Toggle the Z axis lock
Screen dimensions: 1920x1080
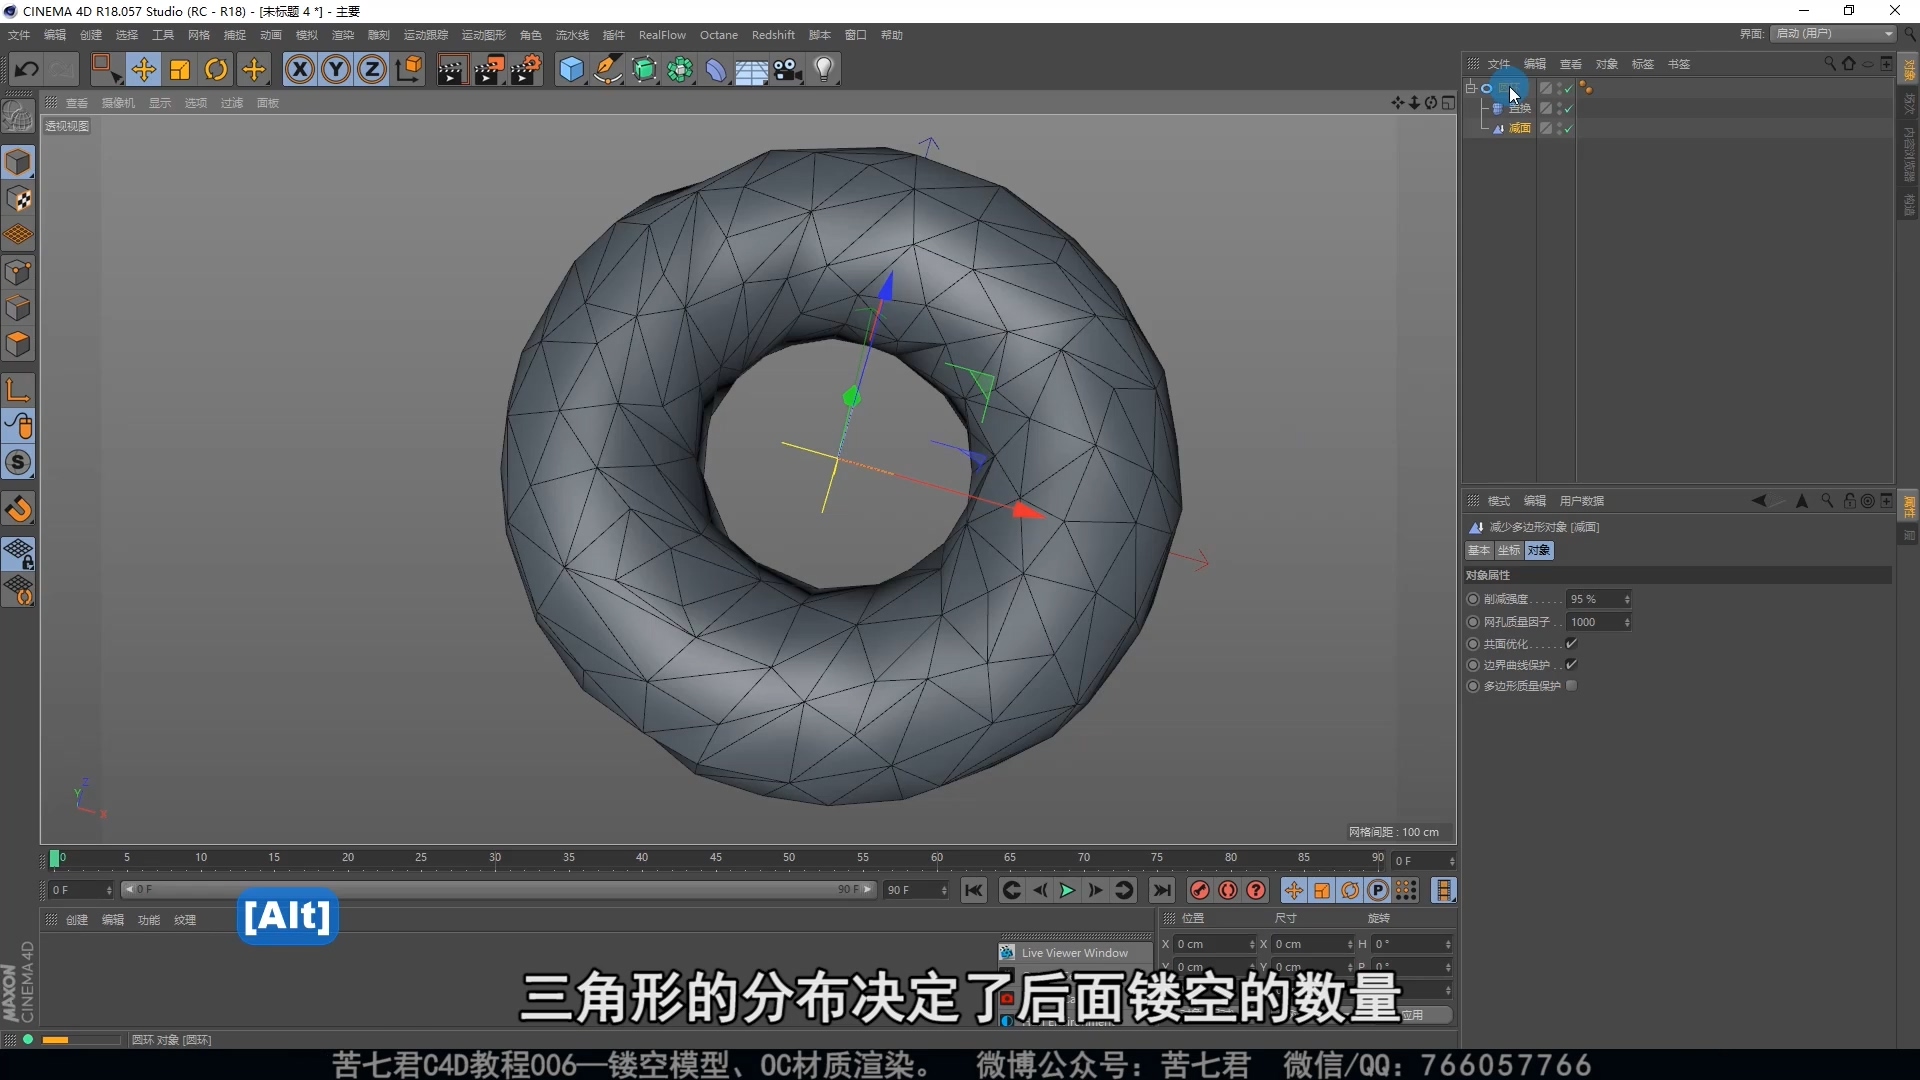pyautogui.click(x=372, y=69)
